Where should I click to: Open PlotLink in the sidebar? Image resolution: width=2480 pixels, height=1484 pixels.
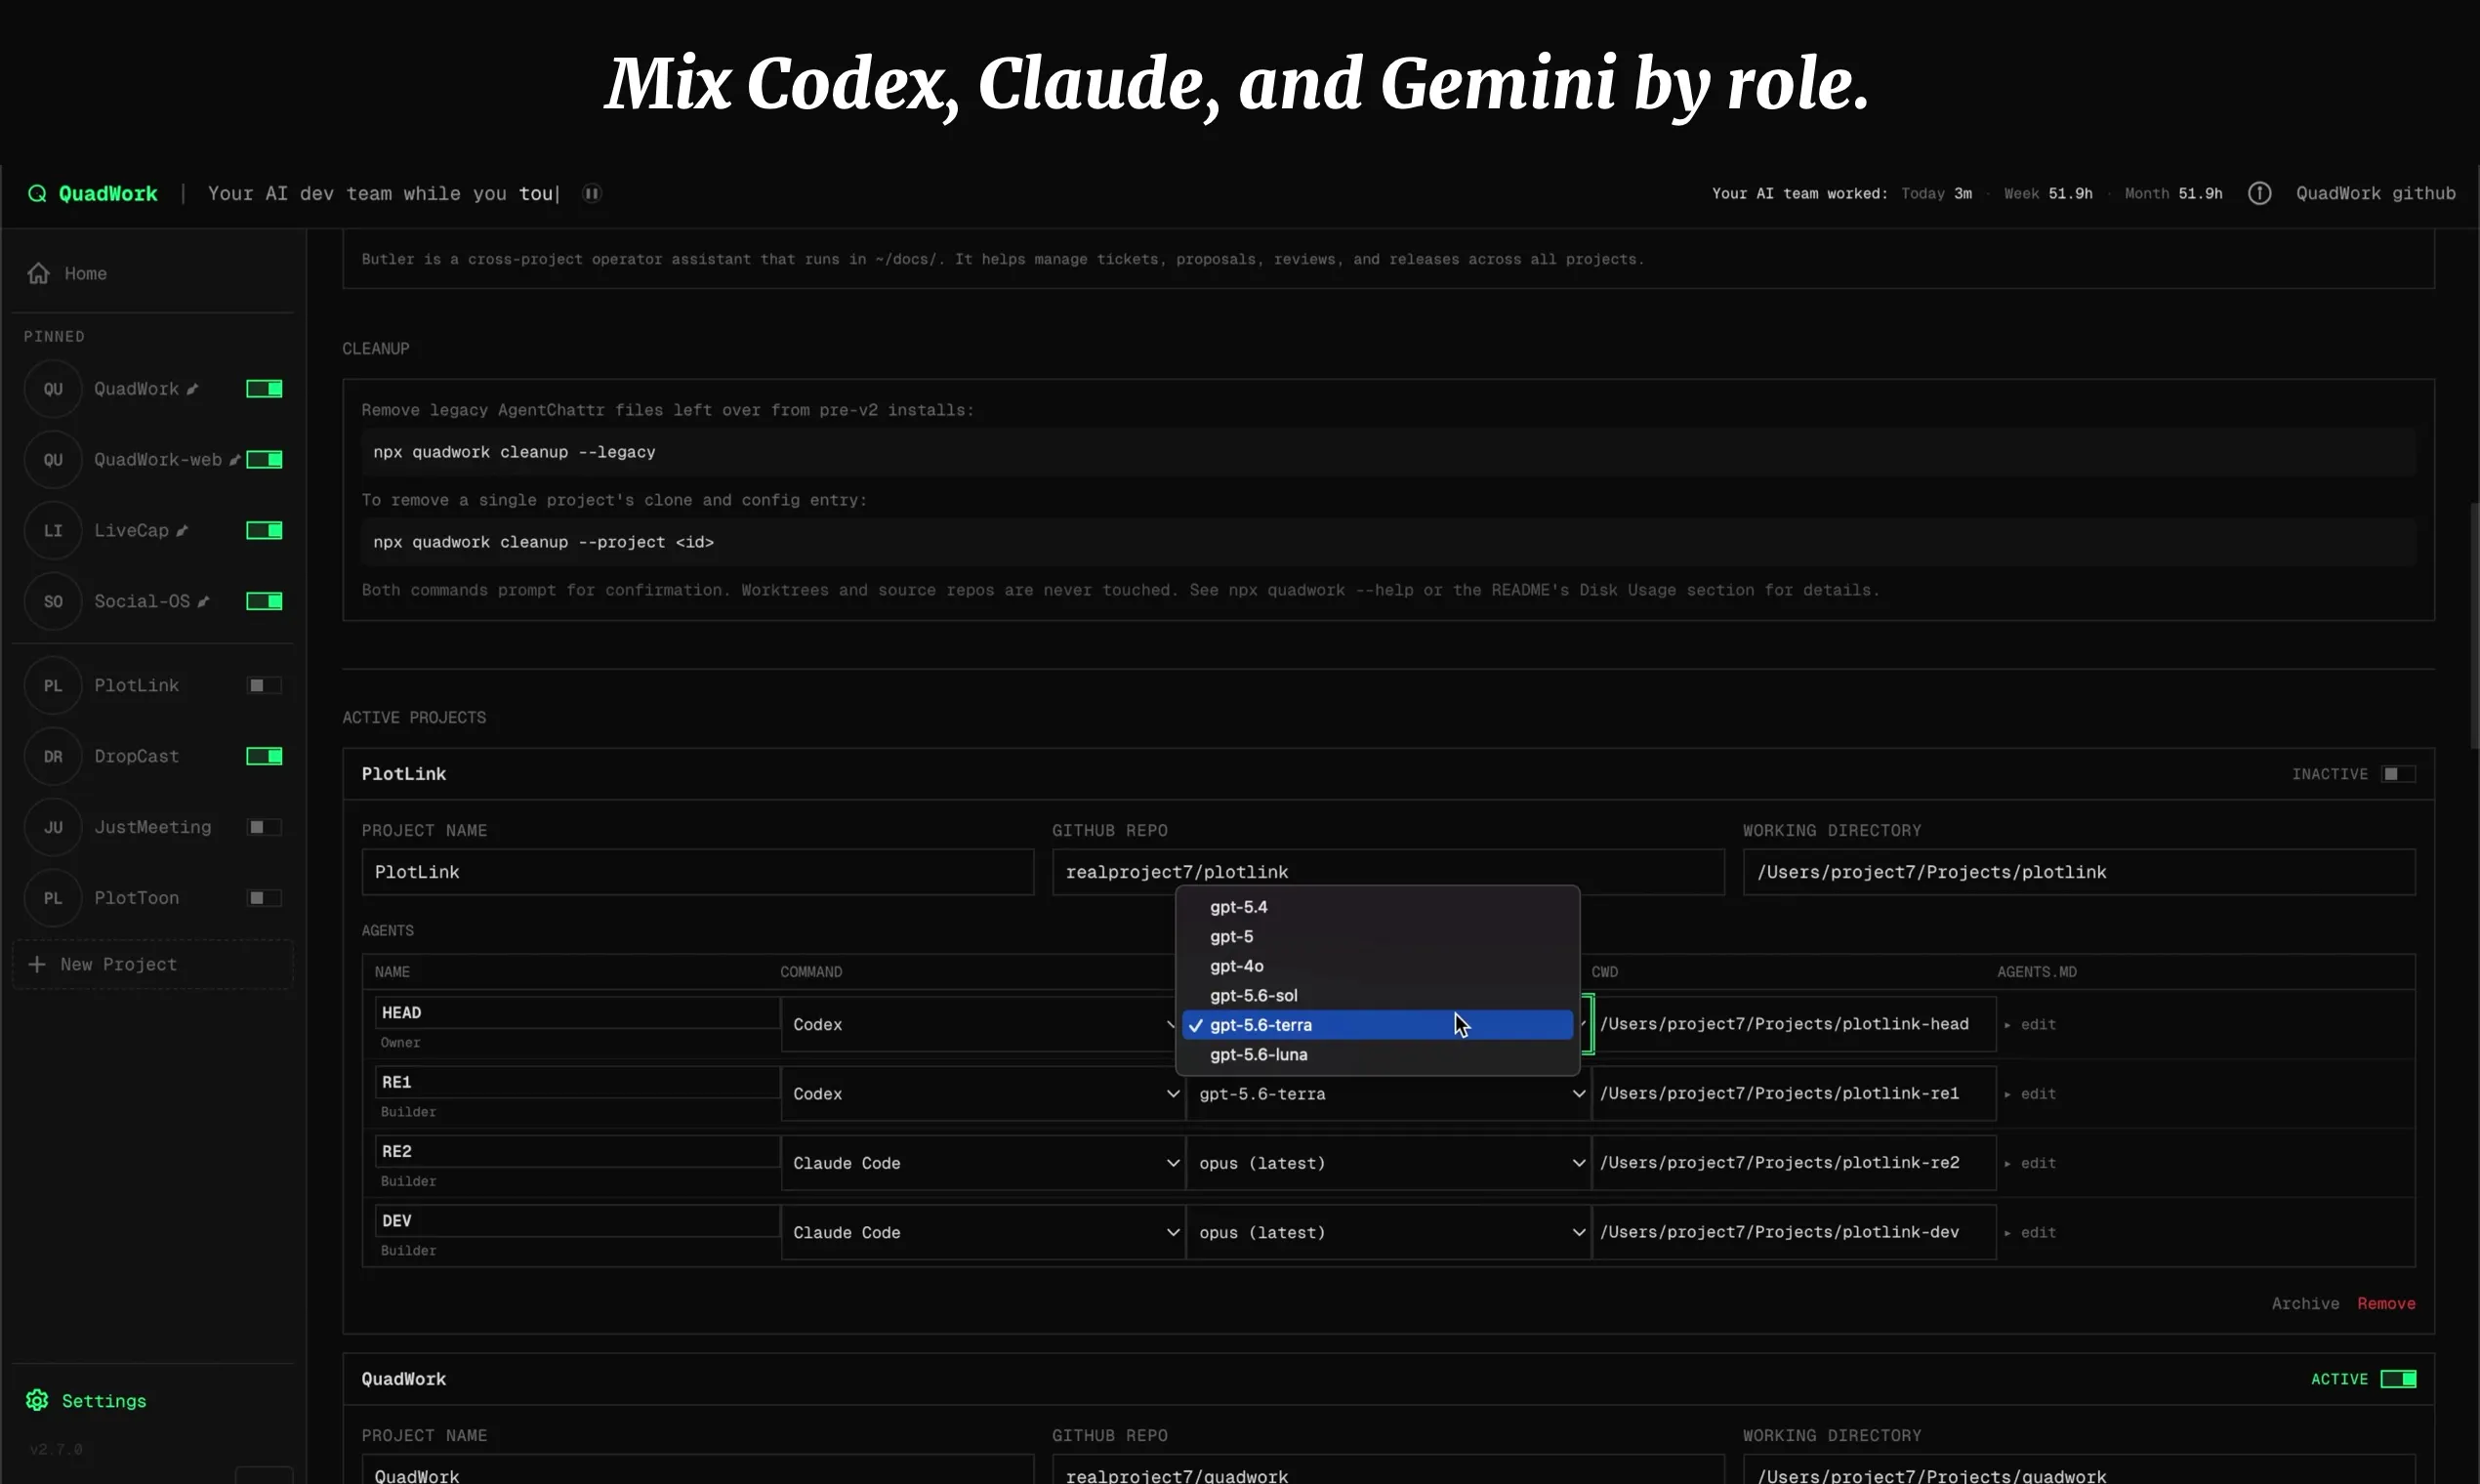[137, 685]
